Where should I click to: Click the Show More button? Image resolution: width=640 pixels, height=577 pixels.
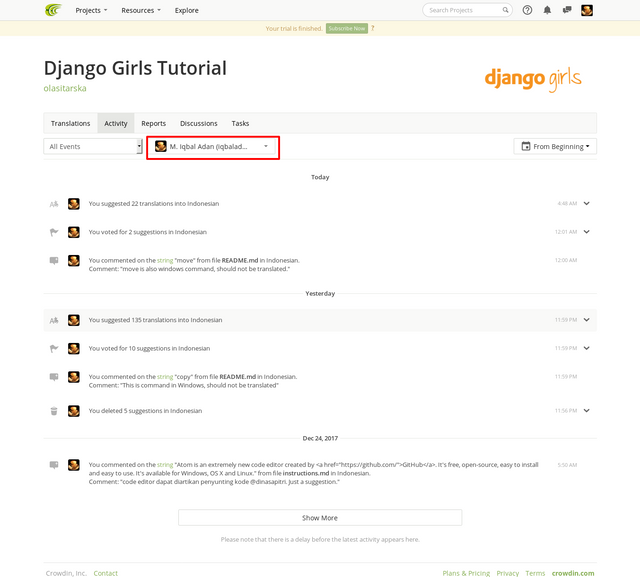320,518
